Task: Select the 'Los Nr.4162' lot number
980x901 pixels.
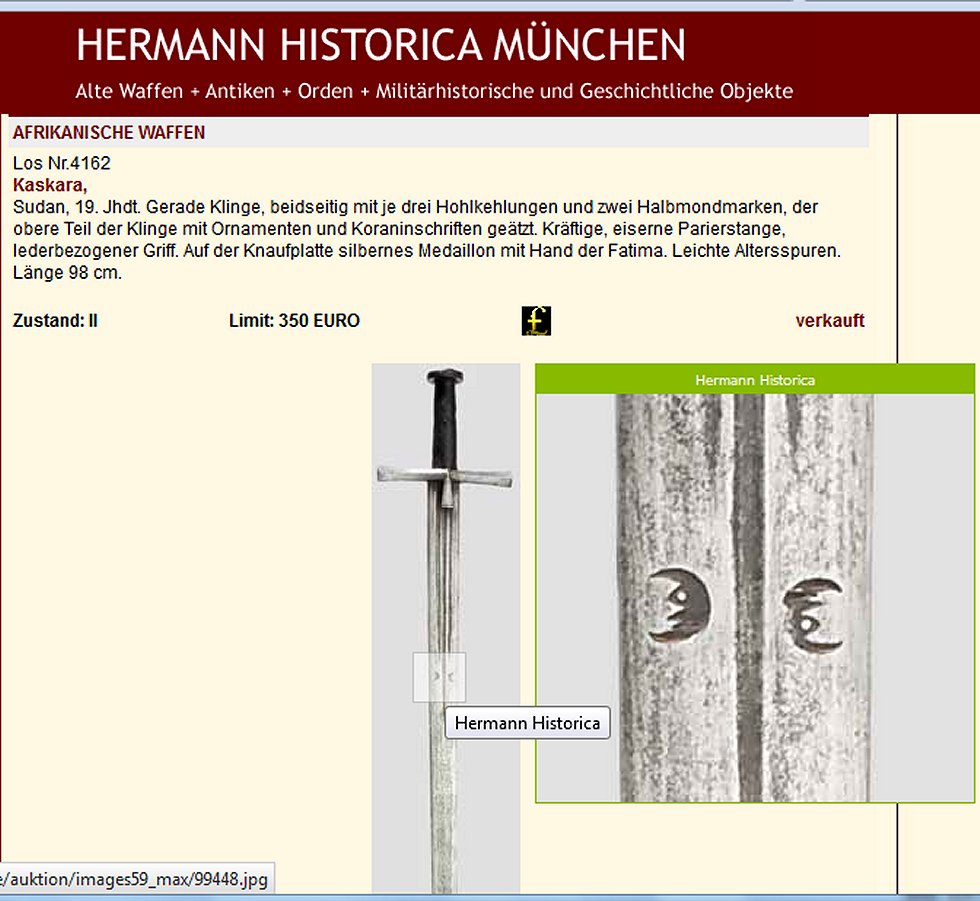Action: point(61,163)
